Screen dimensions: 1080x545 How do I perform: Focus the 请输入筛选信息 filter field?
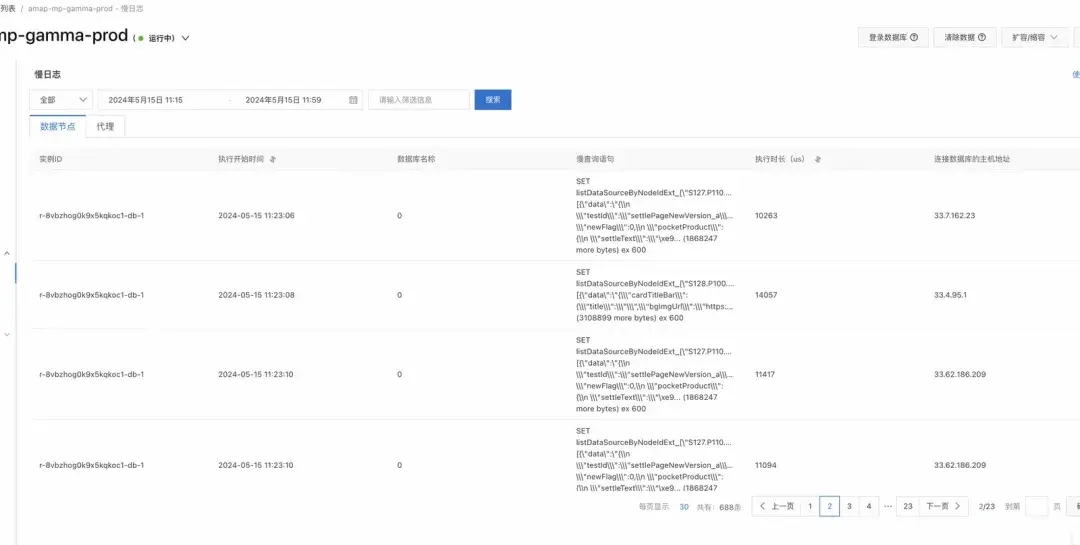click(419, 100)
